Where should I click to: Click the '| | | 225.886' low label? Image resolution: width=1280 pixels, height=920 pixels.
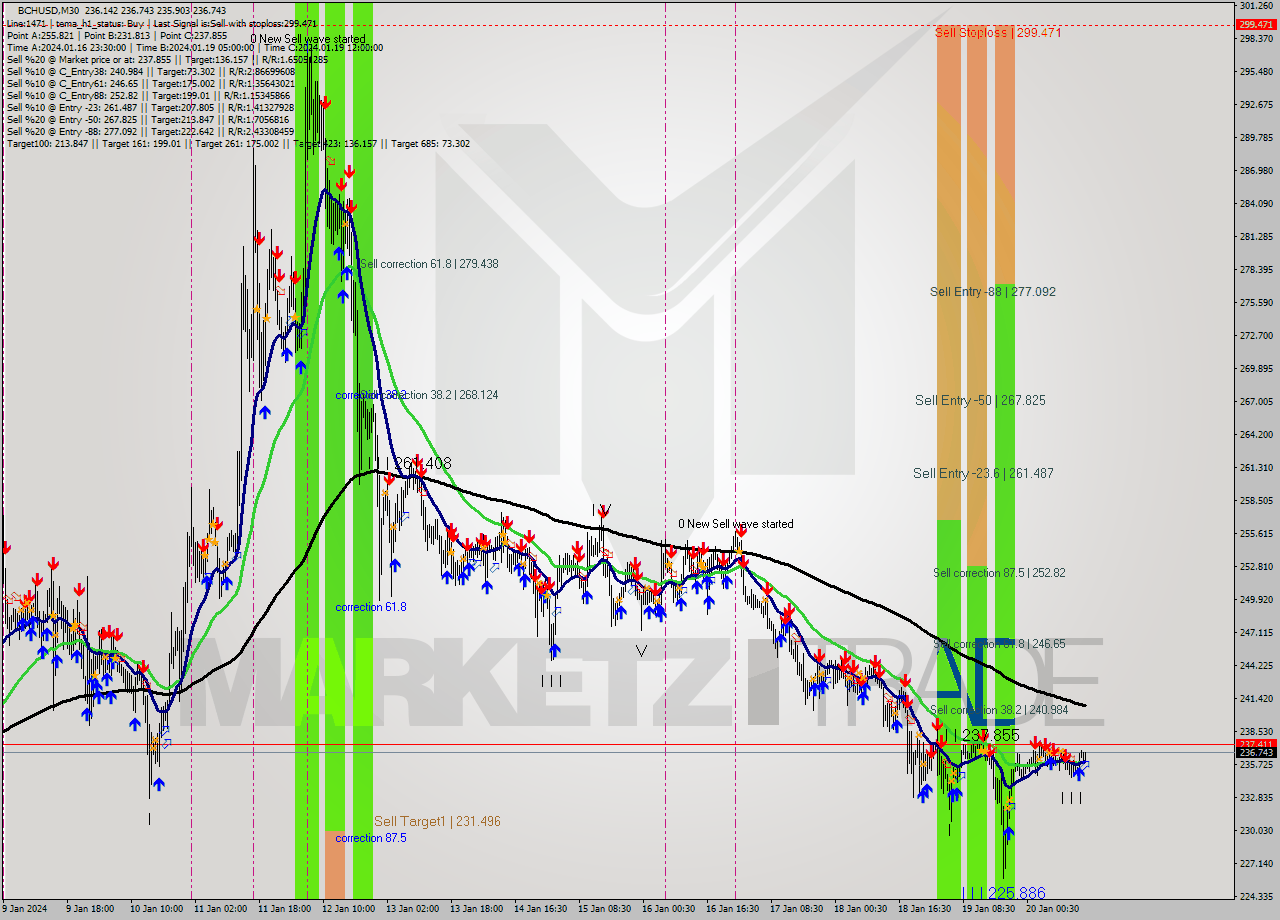point(1004,893)
